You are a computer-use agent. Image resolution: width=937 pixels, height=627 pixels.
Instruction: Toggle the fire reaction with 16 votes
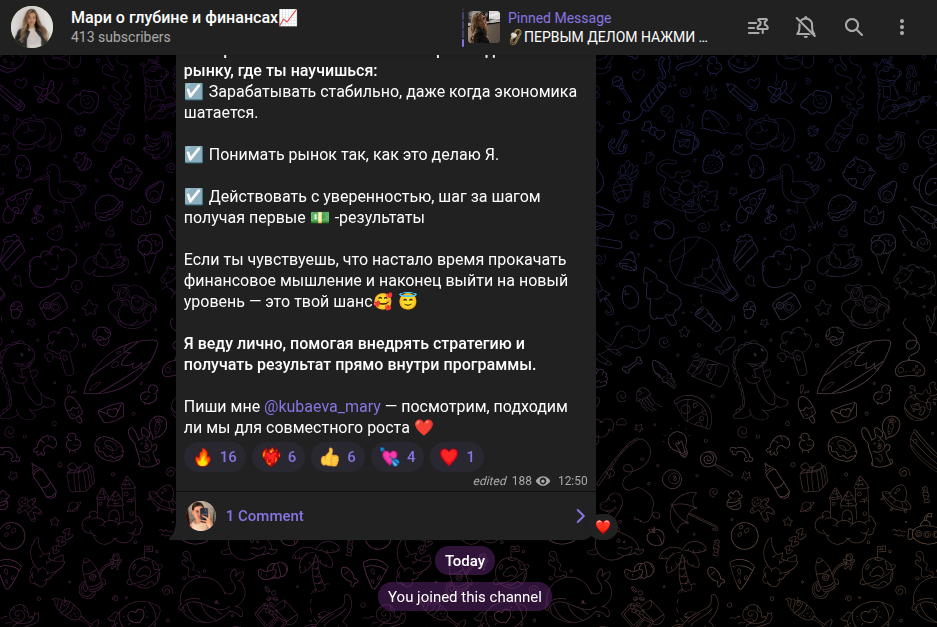[x=215, y=457]
